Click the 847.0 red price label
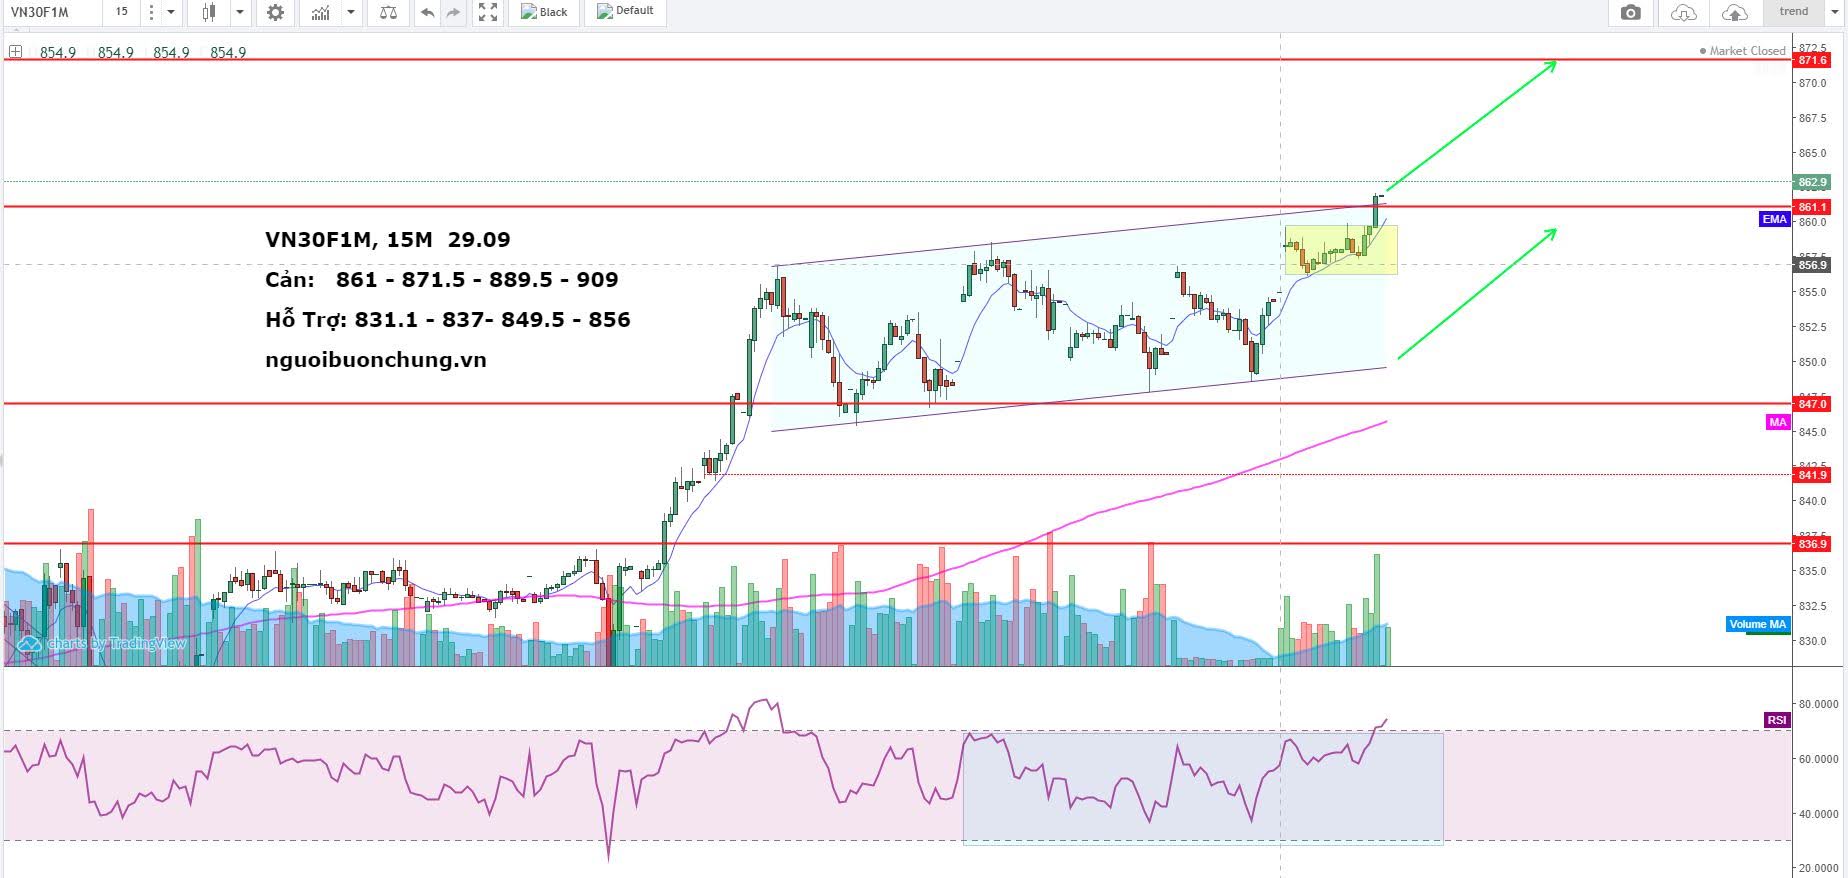This screenshot has height=878, width=1848. 1813,404
